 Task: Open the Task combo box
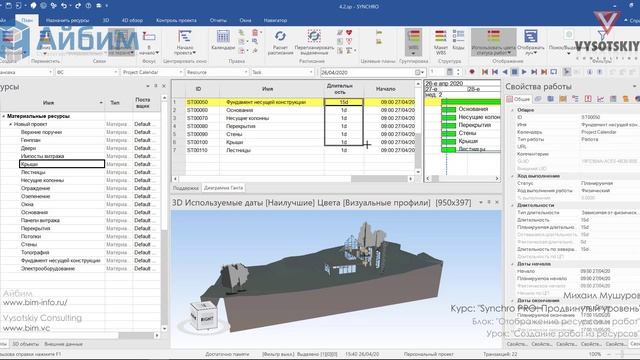tap(282, 72)
